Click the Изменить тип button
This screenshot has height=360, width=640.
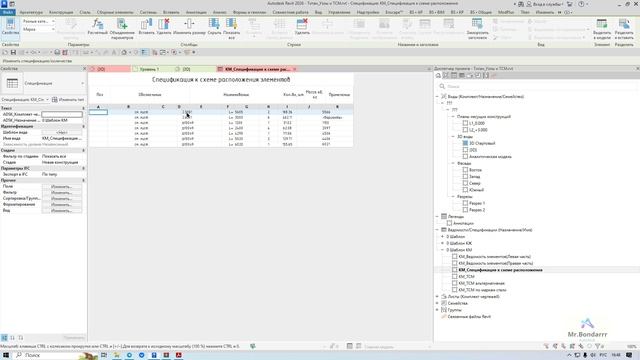(x=68, y=100)
